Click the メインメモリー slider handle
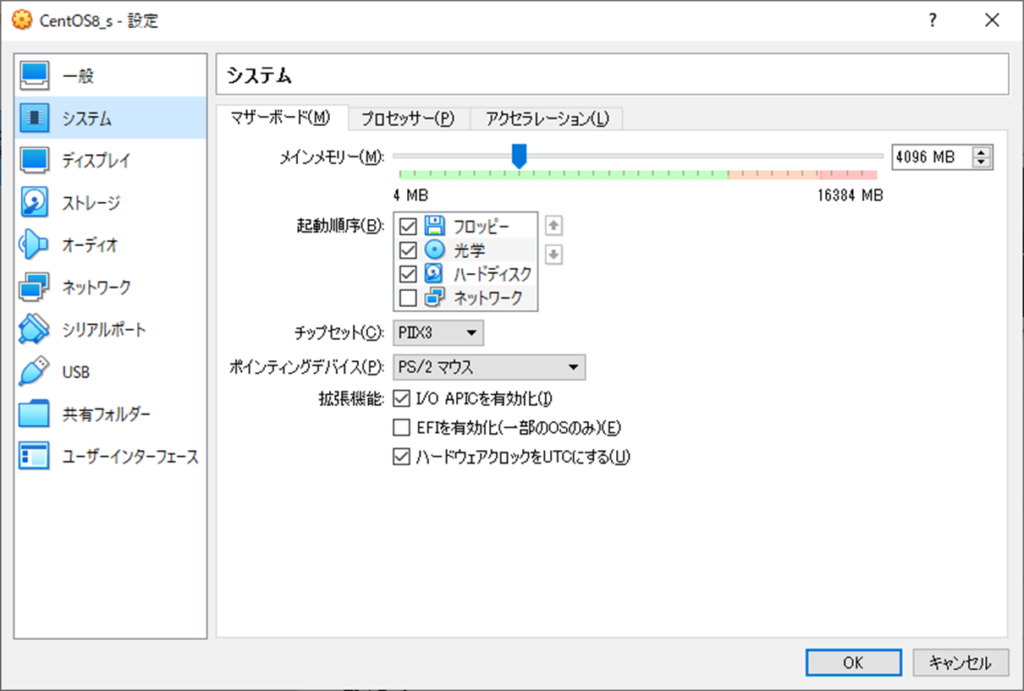The image size is (1024, 691). (519, 156)
